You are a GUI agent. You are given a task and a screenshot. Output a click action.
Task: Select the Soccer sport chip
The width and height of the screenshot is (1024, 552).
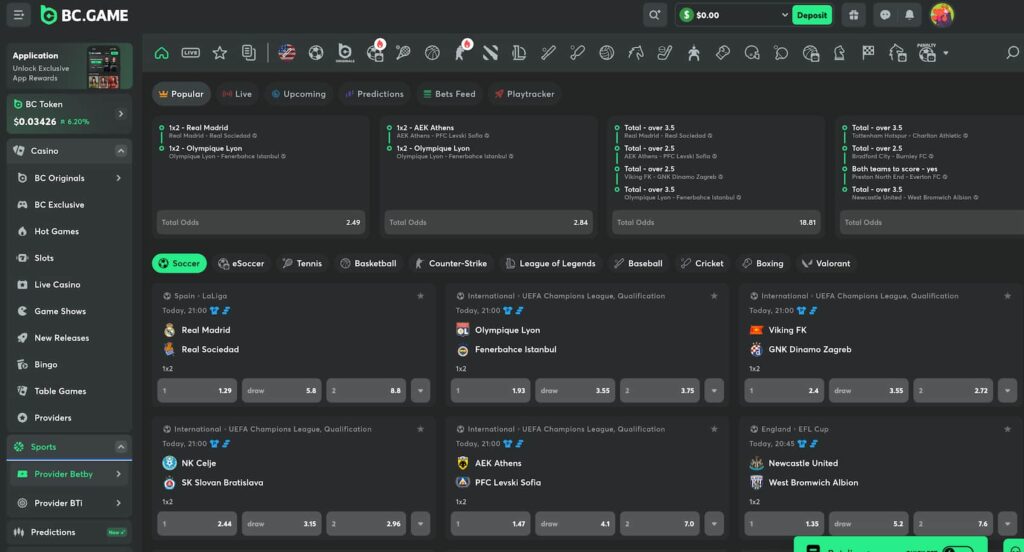(x=179, y=263)
